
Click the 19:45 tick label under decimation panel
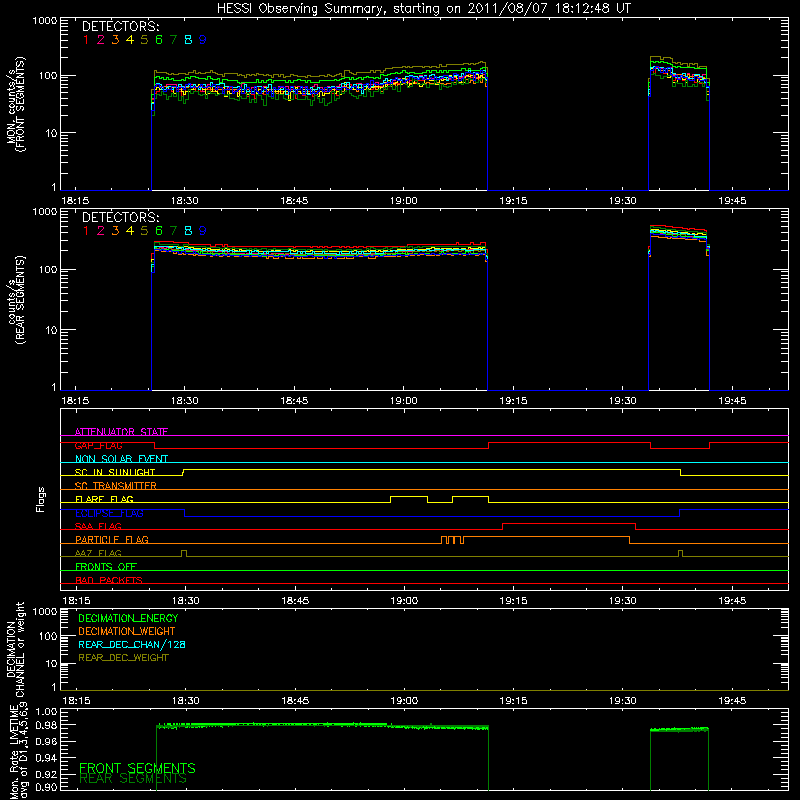(x=732, y=701)
